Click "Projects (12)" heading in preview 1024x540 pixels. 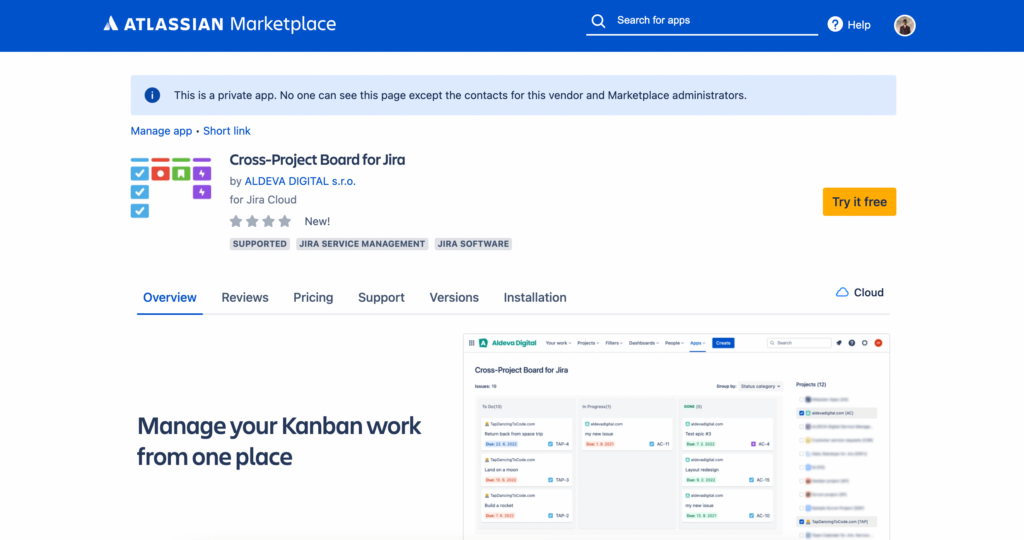(811, 385)
